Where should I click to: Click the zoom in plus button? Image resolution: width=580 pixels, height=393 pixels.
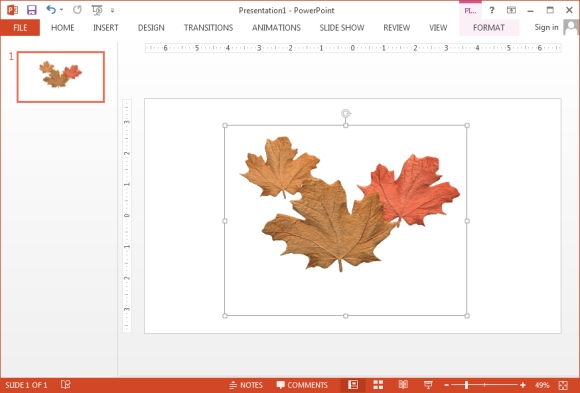(523, 385)
